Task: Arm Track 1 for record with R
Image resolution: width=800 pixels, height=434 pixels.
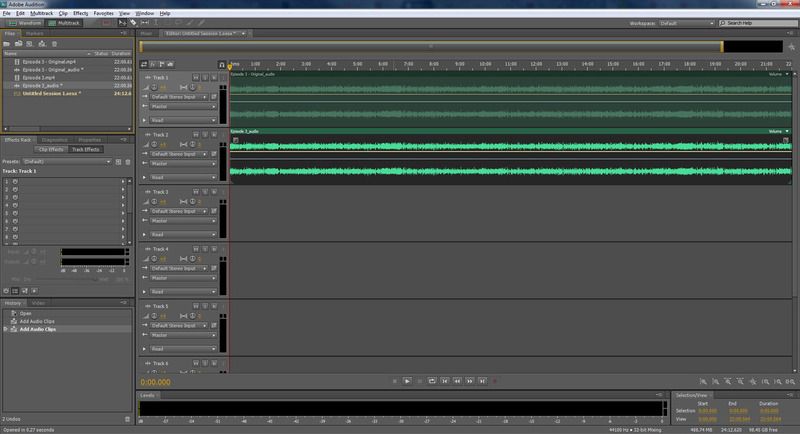Action: tap(214, 78)
